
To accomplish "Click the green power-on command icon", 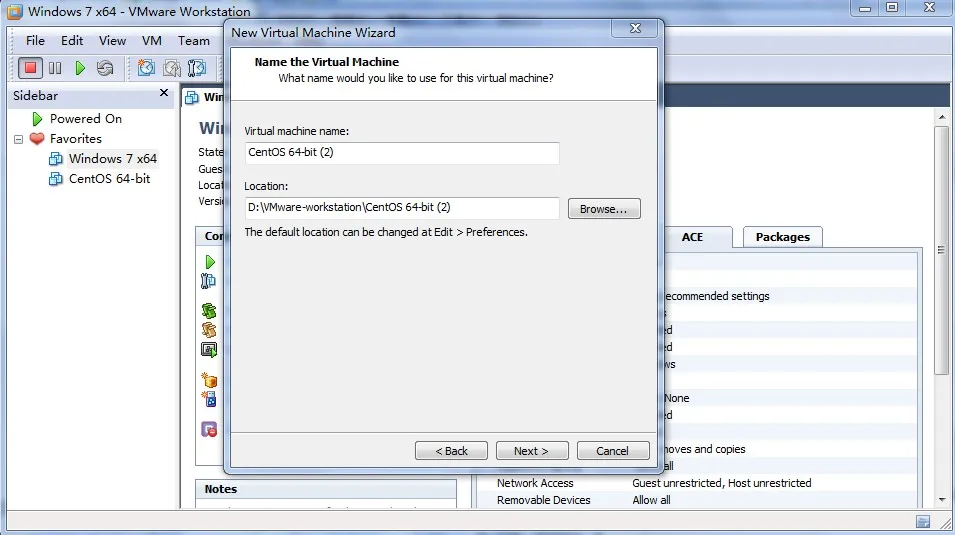I will click(210, 262).
